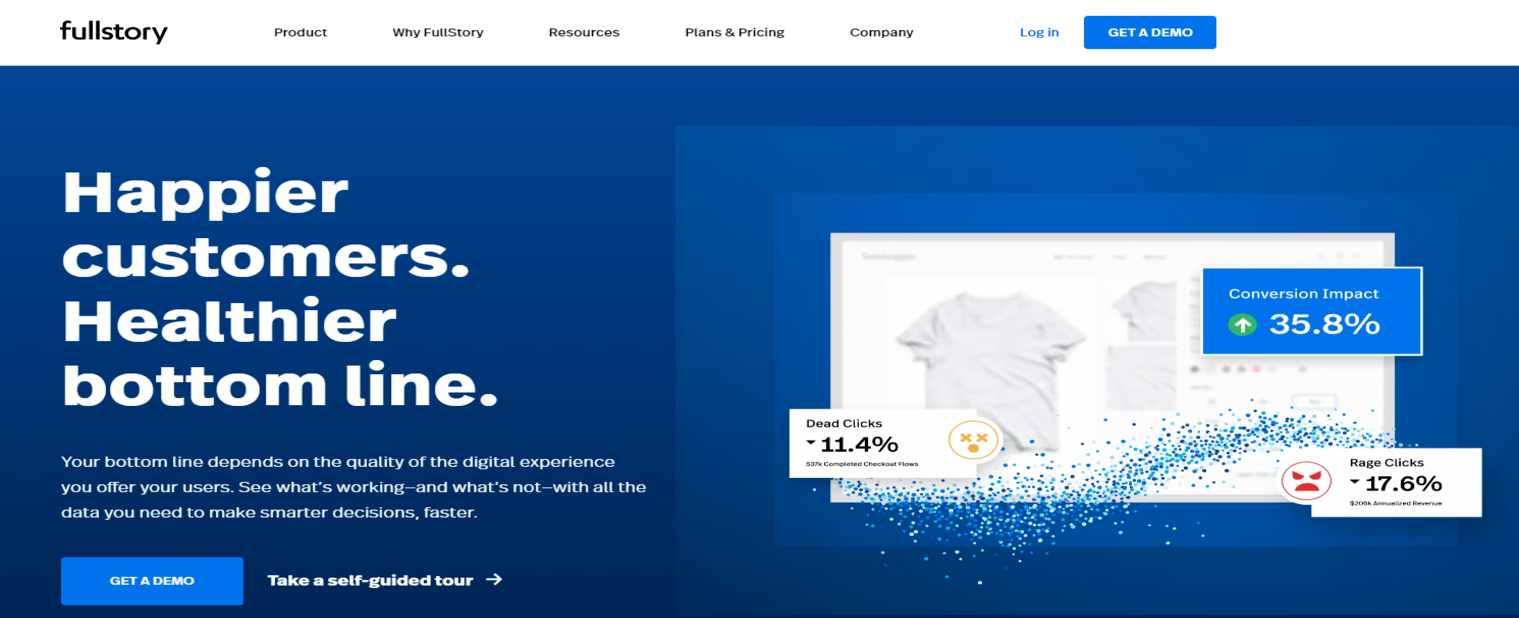Viewport: 1519px width, 618px height.
Task: Click the fullstory logo
Action: pos(113,32)
